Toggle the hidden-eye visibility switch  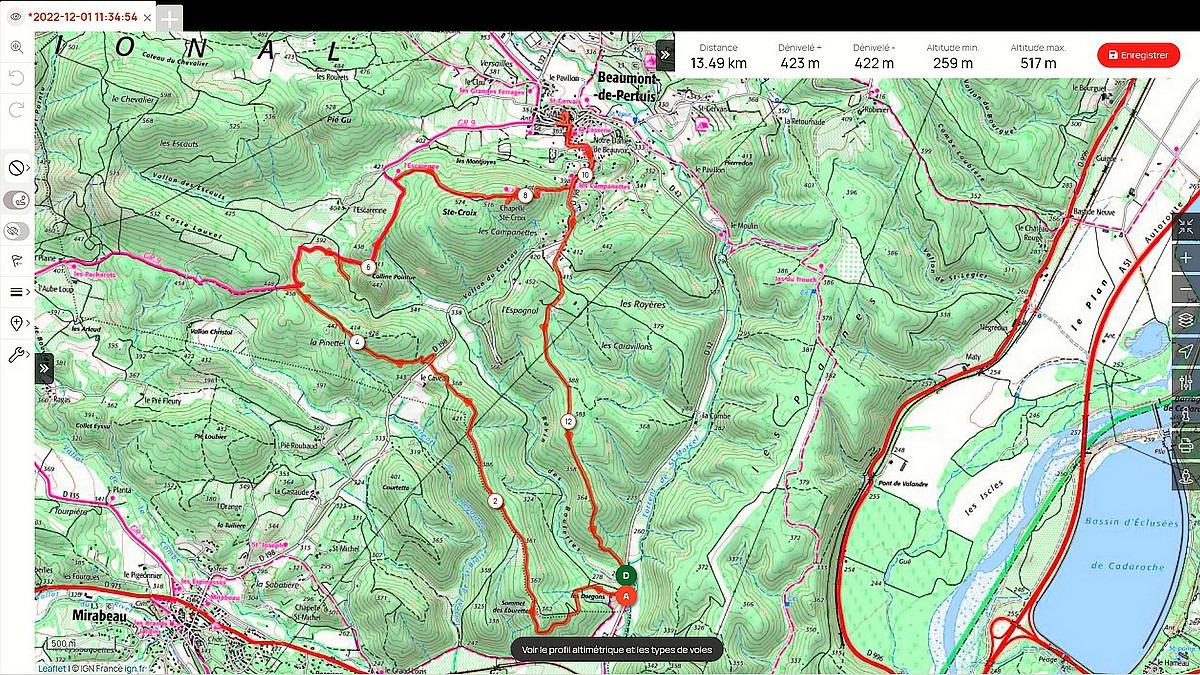tap(16, 231)
